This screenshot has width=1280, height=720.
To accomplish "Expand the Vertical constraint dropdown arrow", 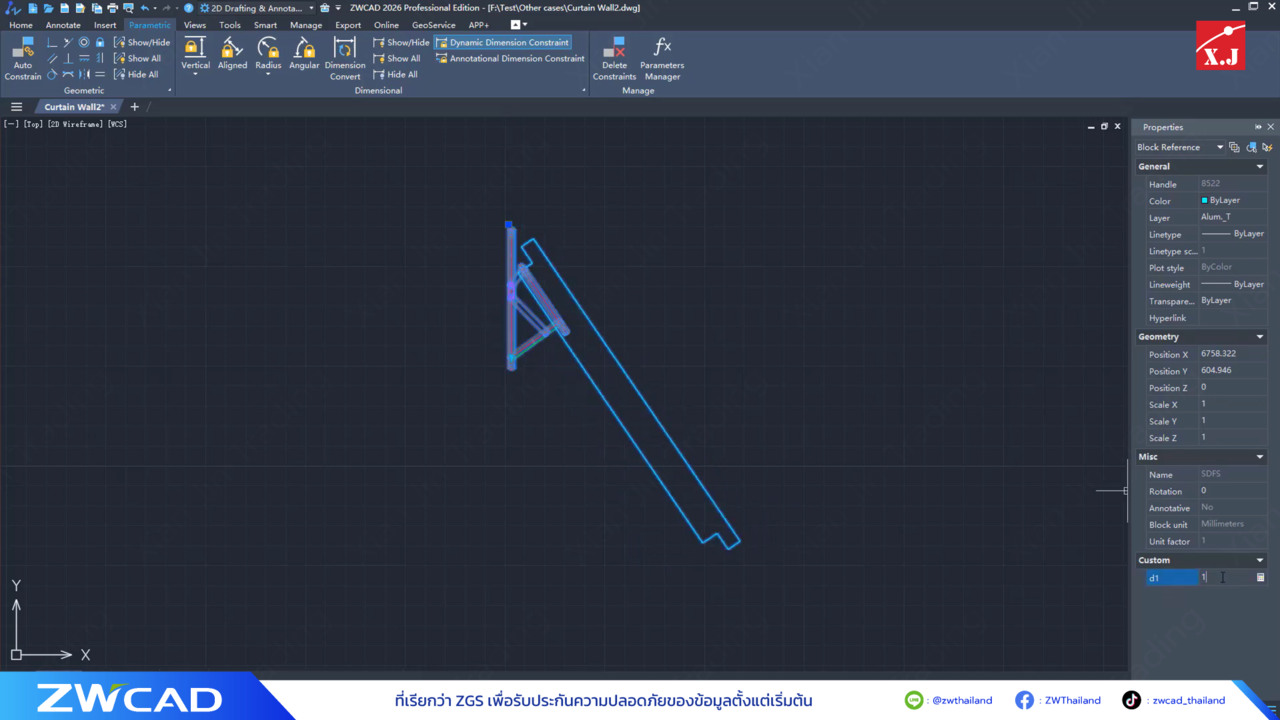I will click(x=195, y=75).
